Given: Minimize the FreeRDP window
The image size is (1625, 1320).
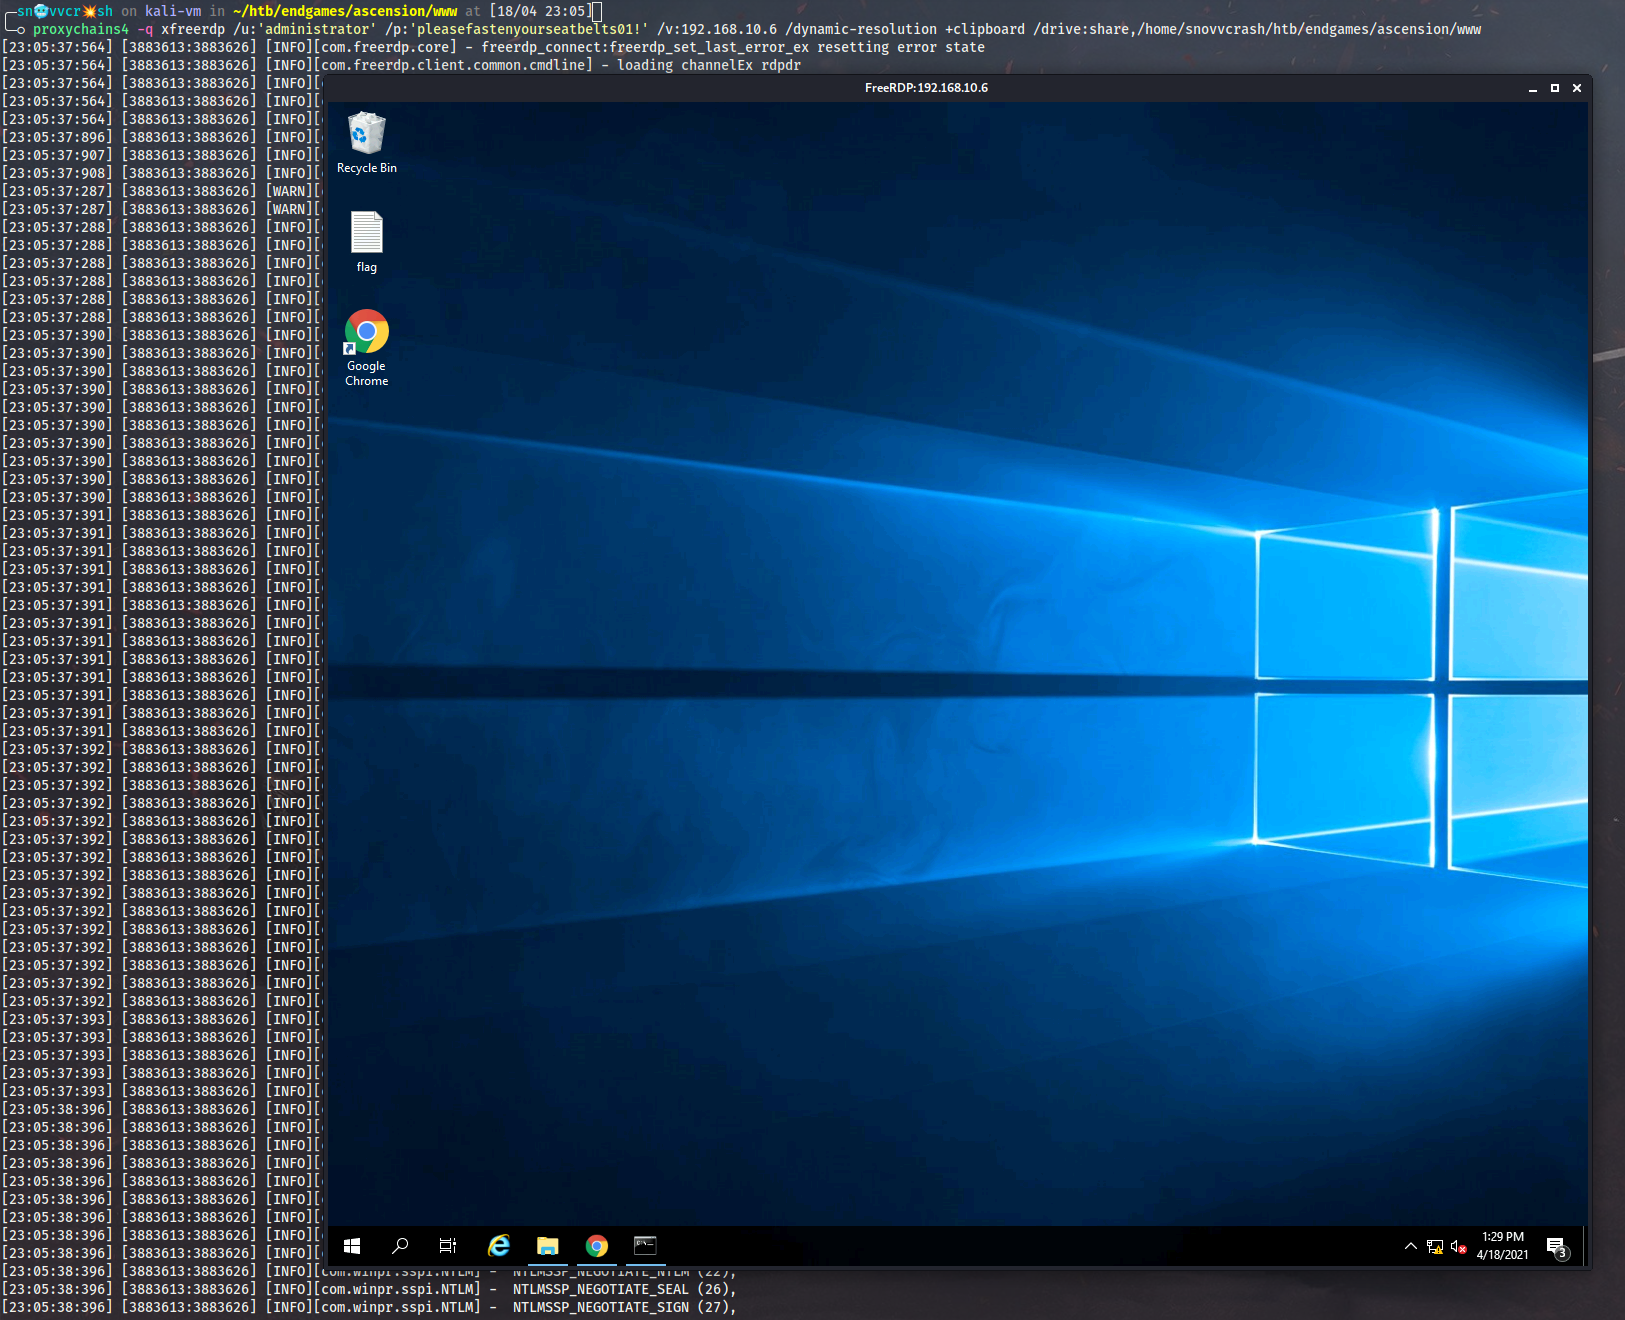Looking at the screenshot, I should tap(1532, 89).
